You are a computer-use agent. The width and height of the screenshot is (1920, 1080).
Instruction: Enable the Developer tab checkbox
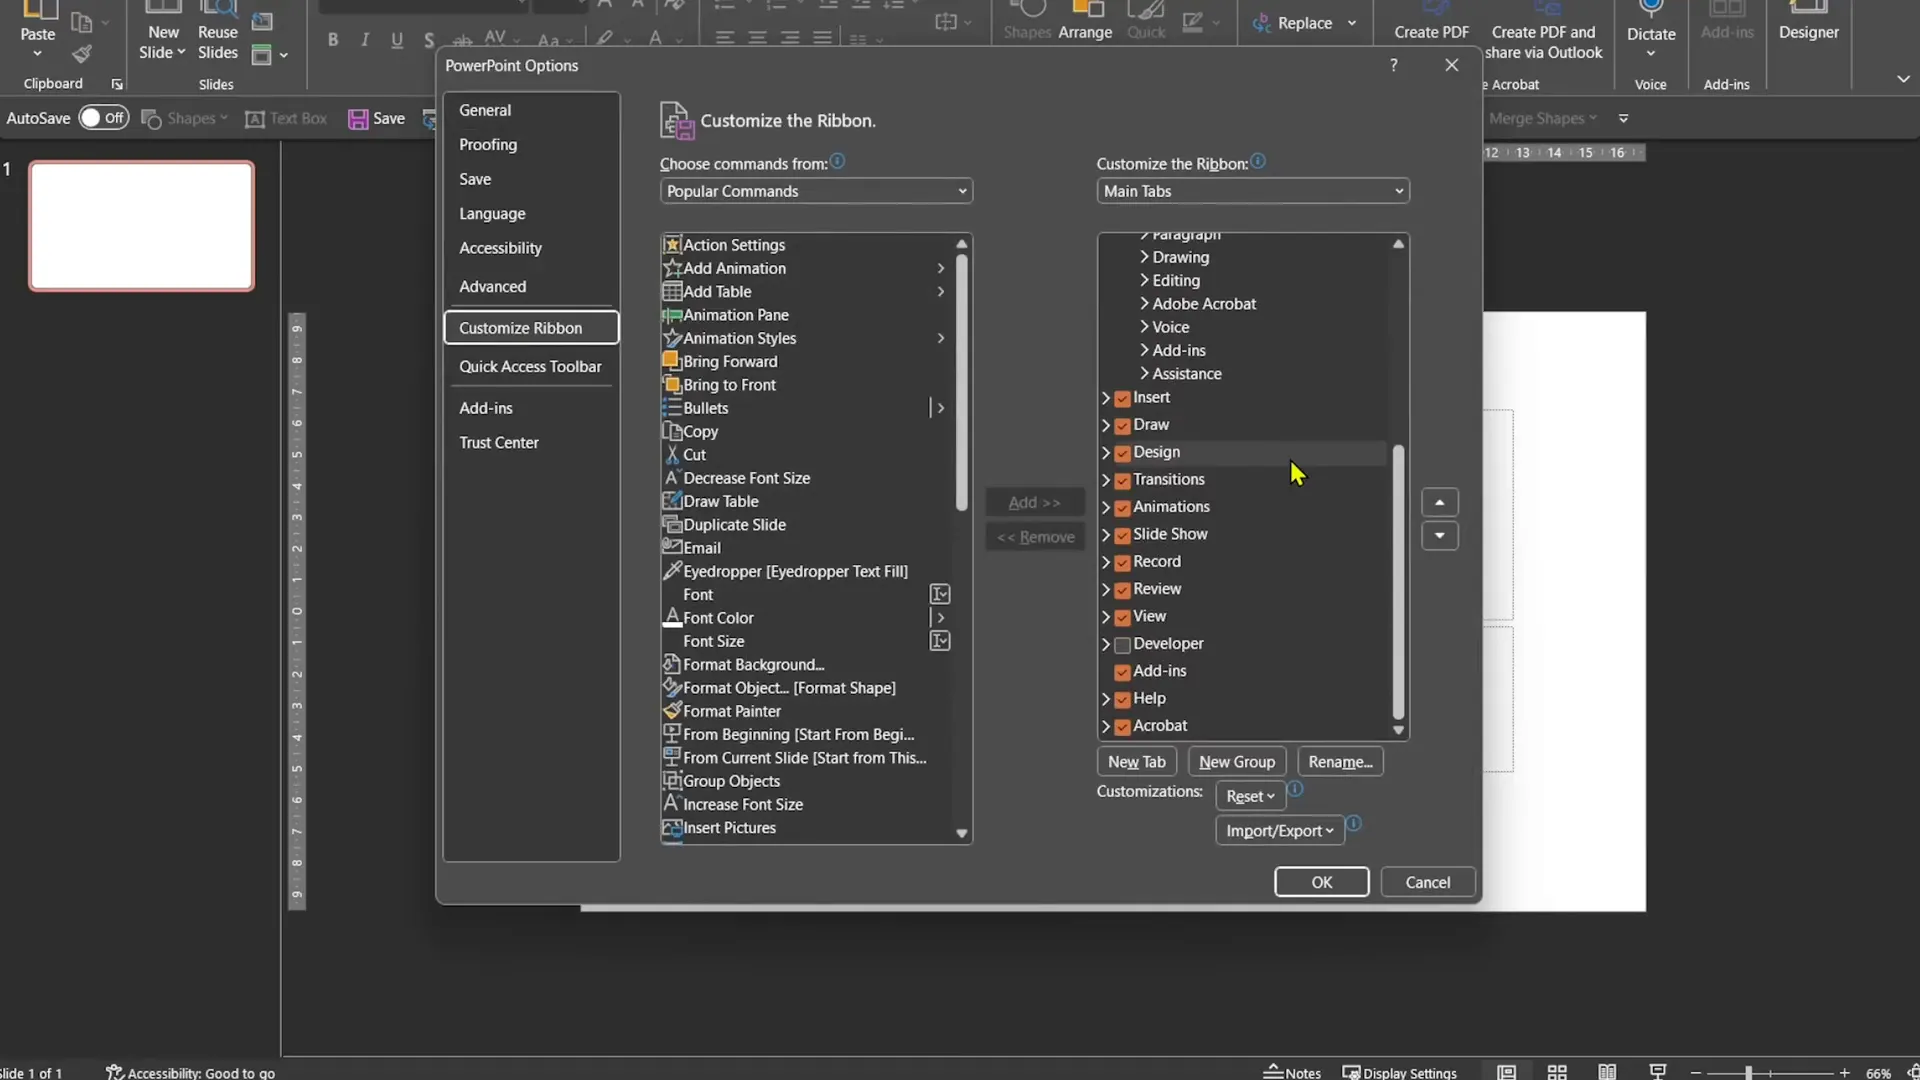coord(1122,644)
